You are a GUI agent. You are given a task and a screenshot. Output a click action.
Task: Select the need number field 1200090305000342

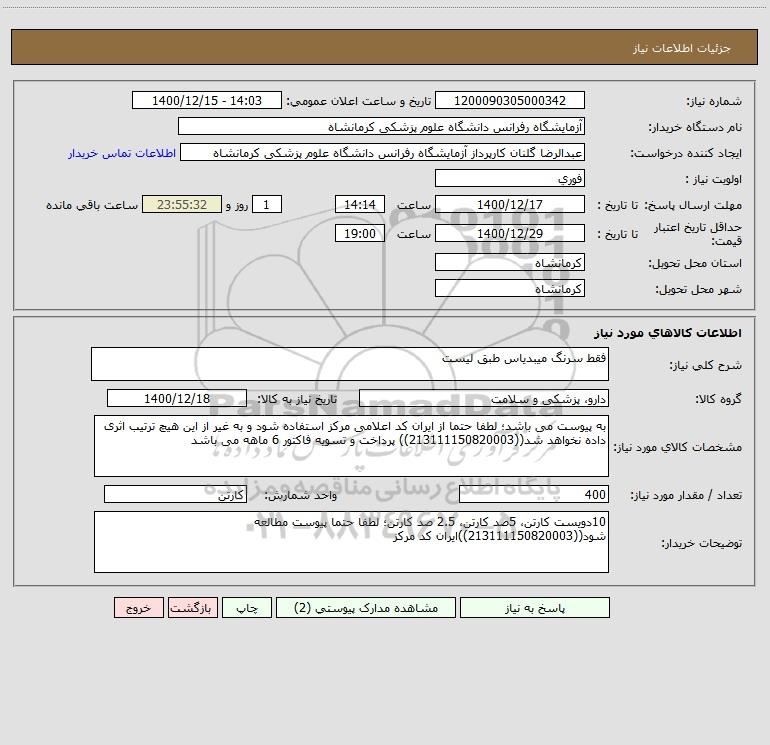(x=510, y=100)
